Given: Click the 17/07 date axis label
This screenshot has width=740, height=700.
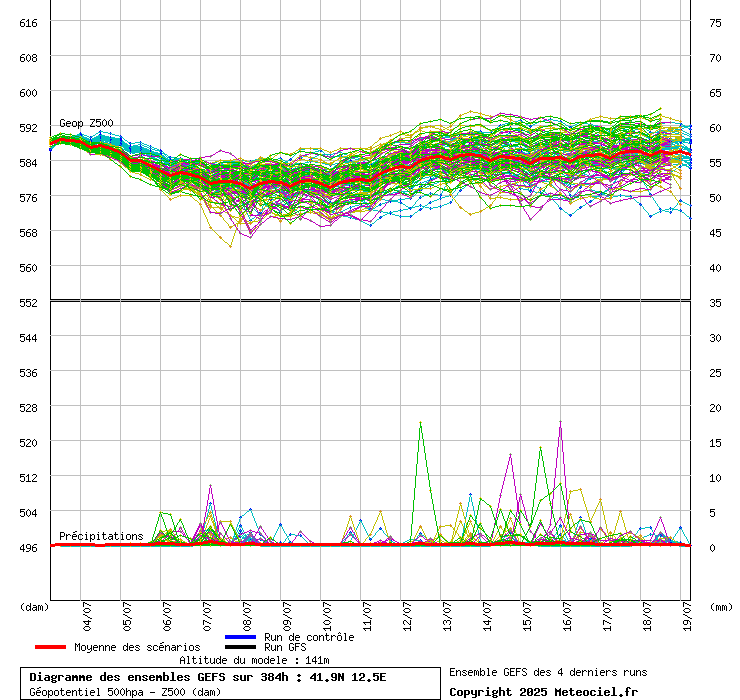Looking at the screenshot, I should click(607, 616).
